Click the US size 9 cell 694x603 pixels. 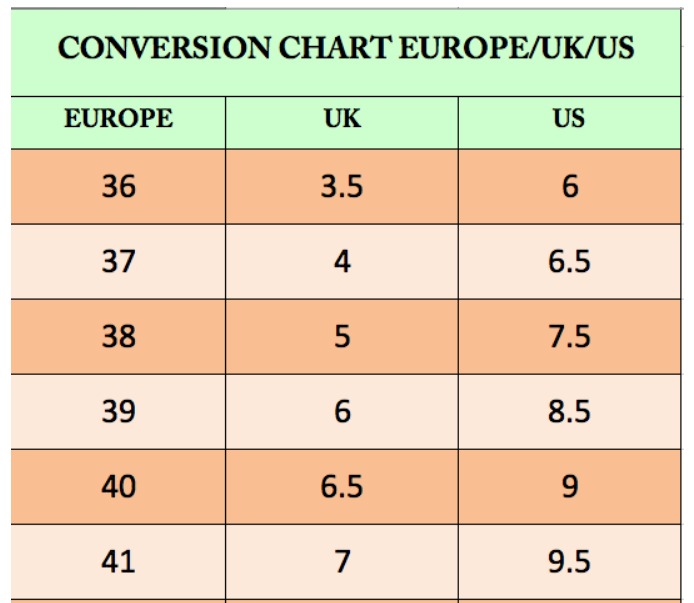click(x=569, y=487)
